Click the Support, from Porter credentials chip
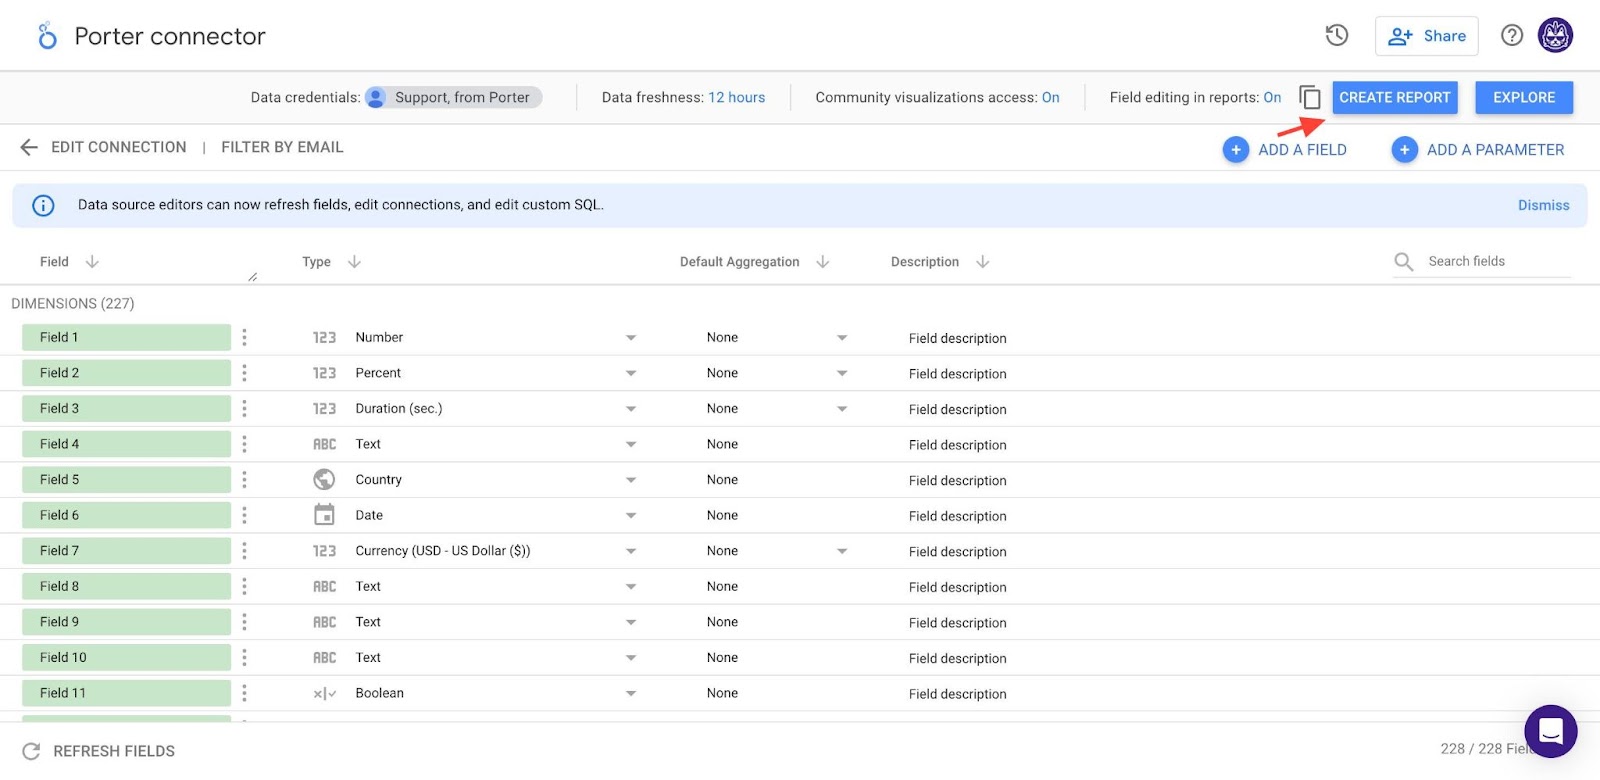The width and height of the screenshot is (1600, 780). pos(453,97)
